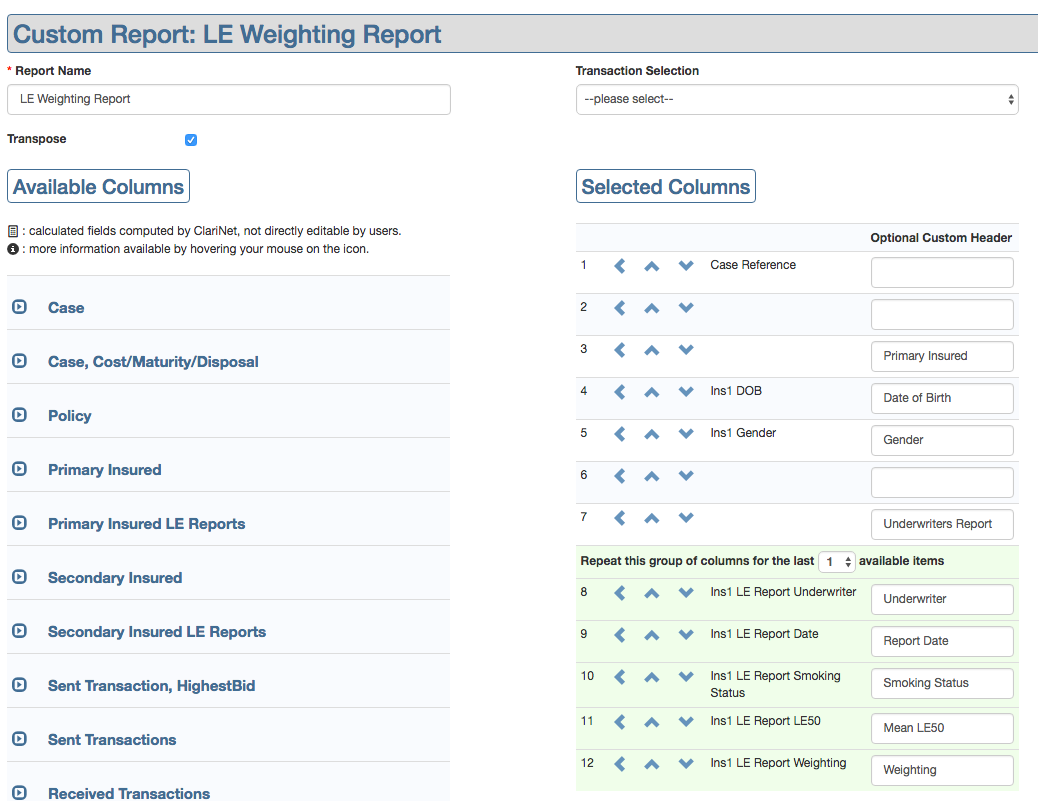This screenshot has width=1038, height=801.
Task: Open the repeat group item count dropdown
Action: click(836, 562)
